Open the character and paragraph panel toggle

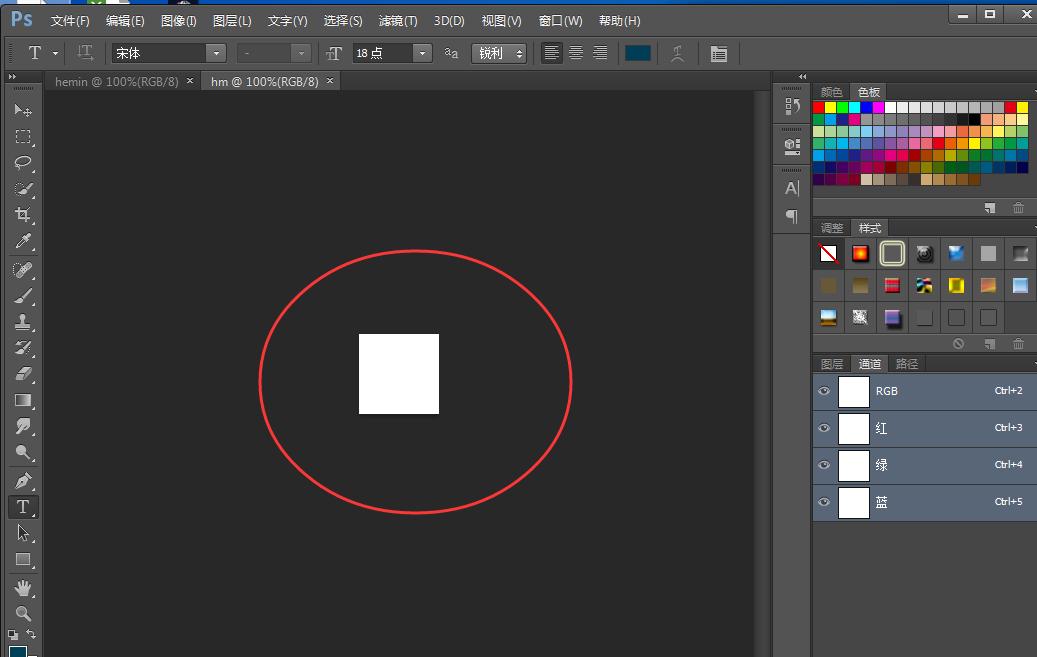pos(718,54)
